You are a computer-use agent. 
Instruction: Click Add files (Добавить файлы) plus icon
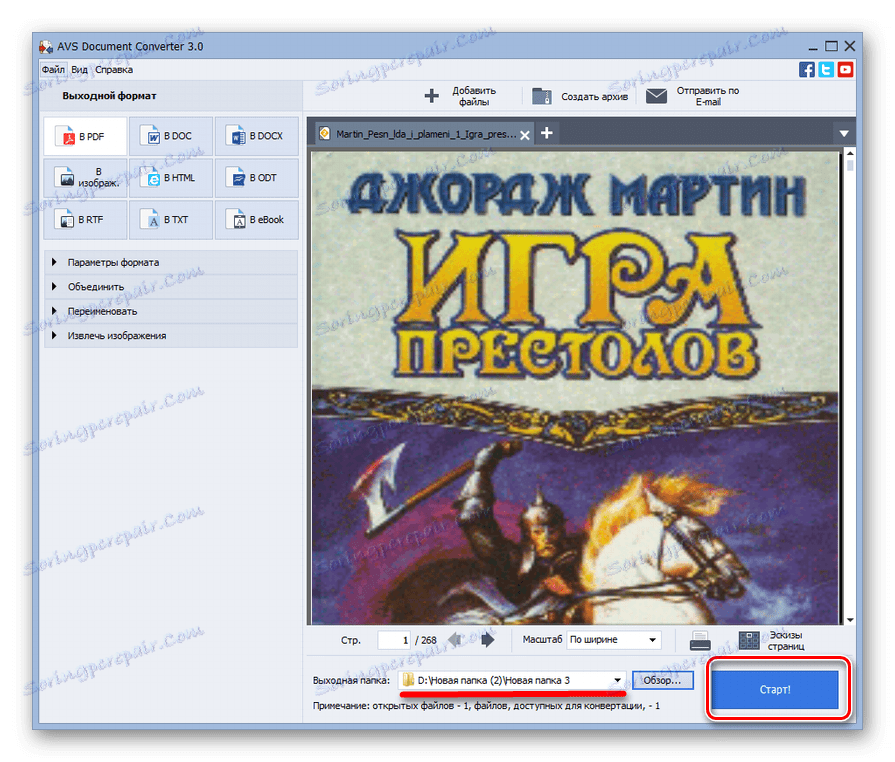(432, 96)
